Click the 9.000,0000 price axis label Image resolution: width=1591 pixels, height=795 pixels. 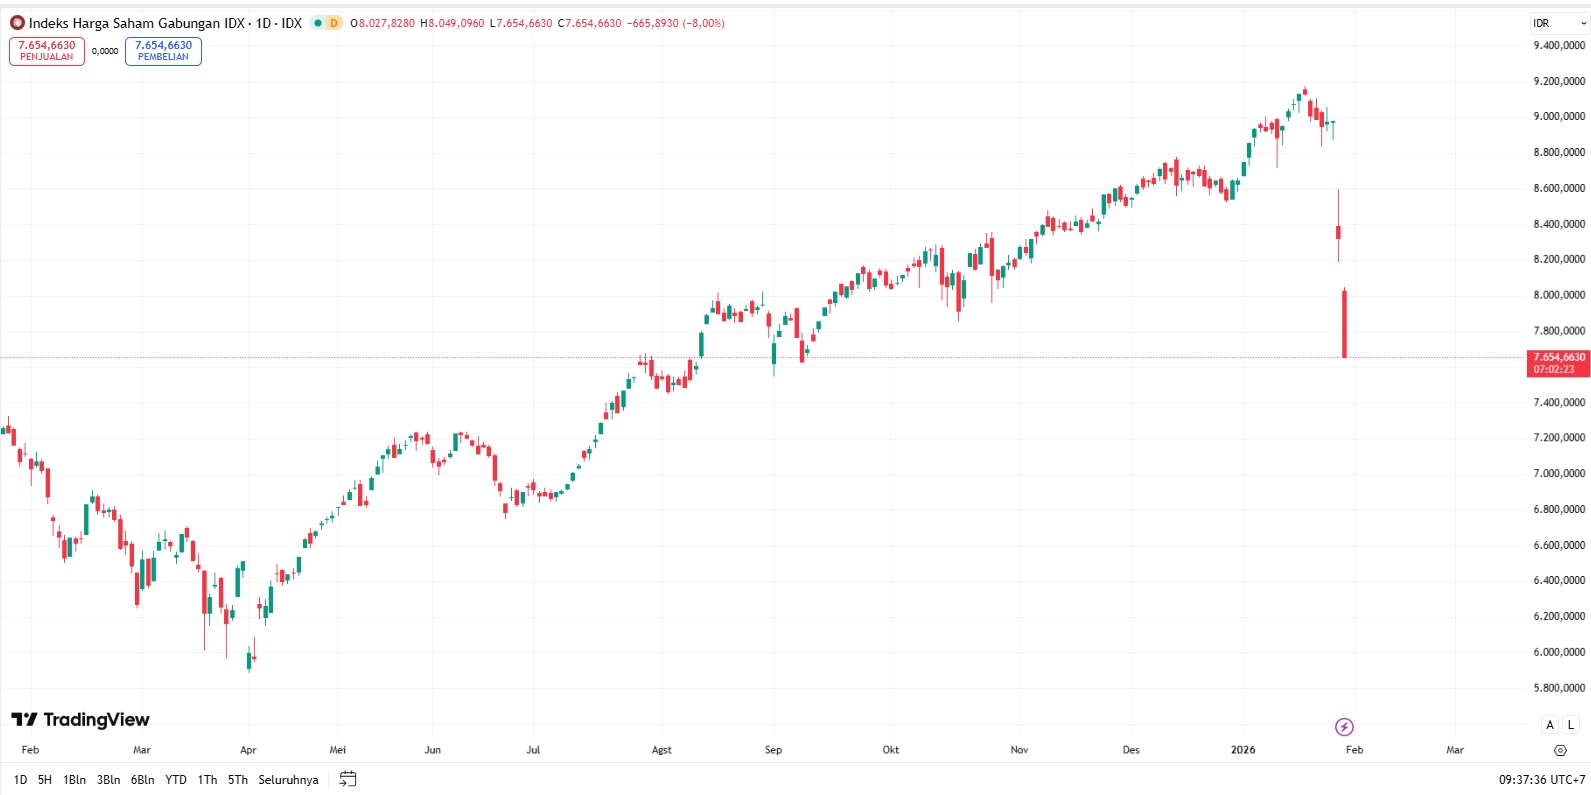click(x=1559, y=116)
